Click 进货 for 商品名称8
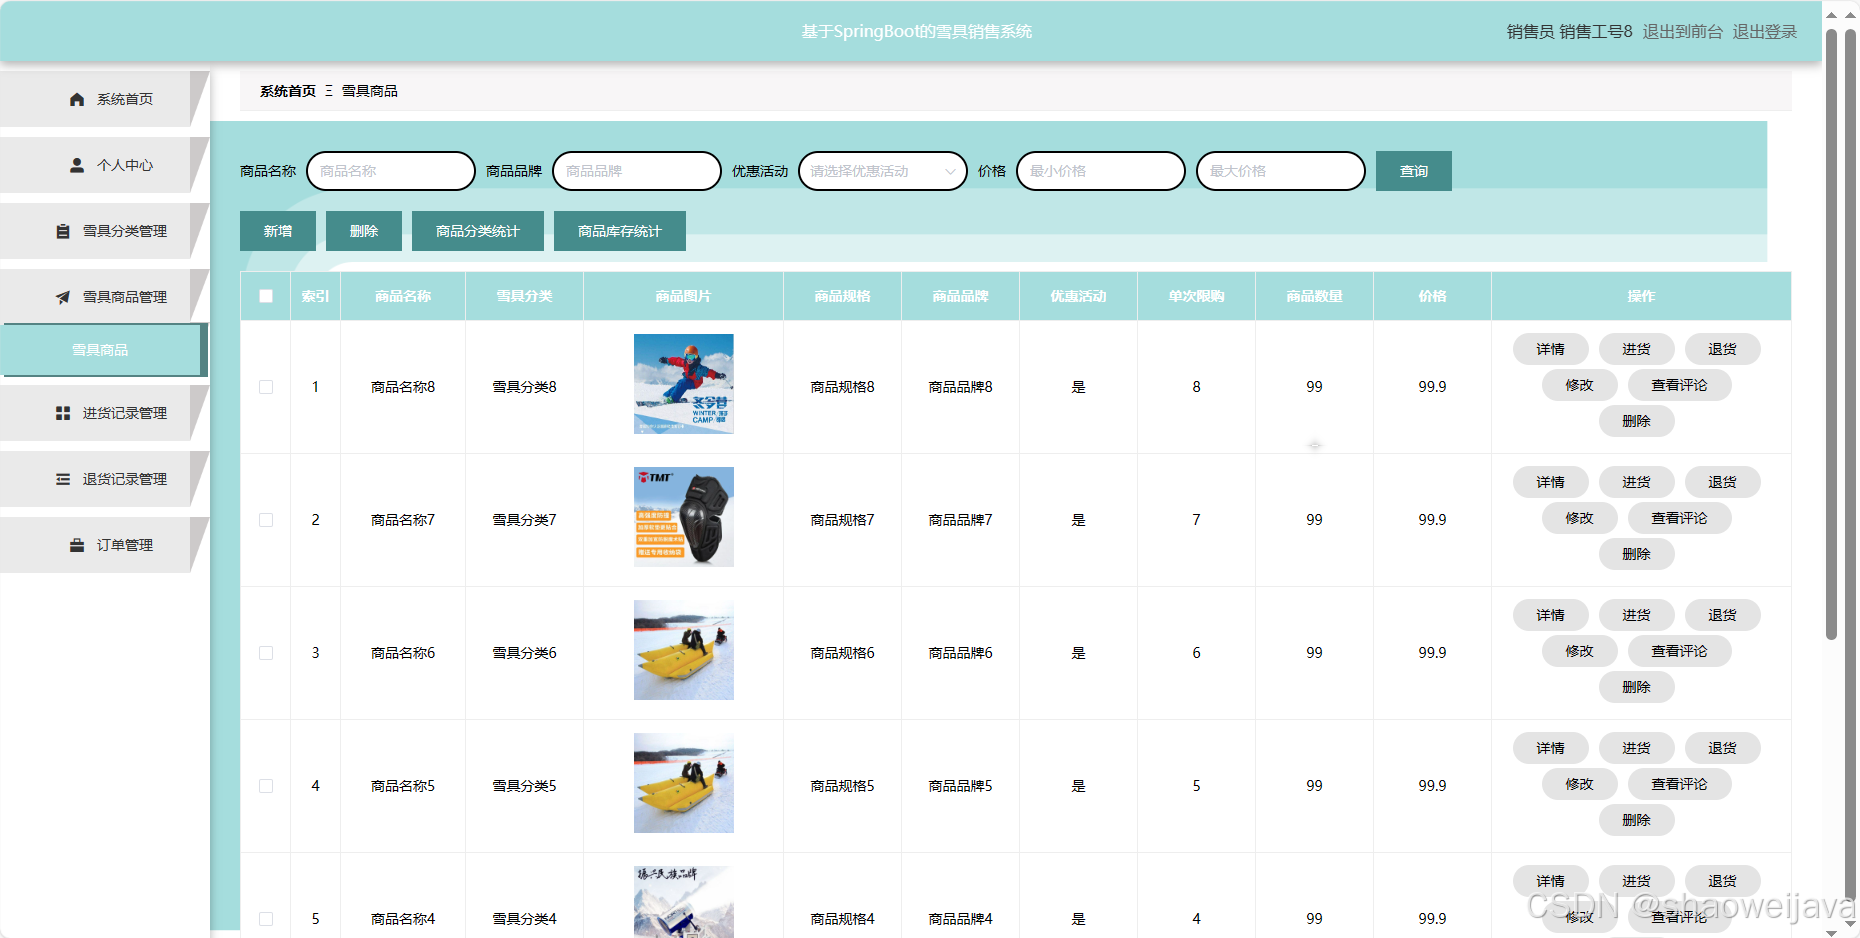 coord(1636,349)
